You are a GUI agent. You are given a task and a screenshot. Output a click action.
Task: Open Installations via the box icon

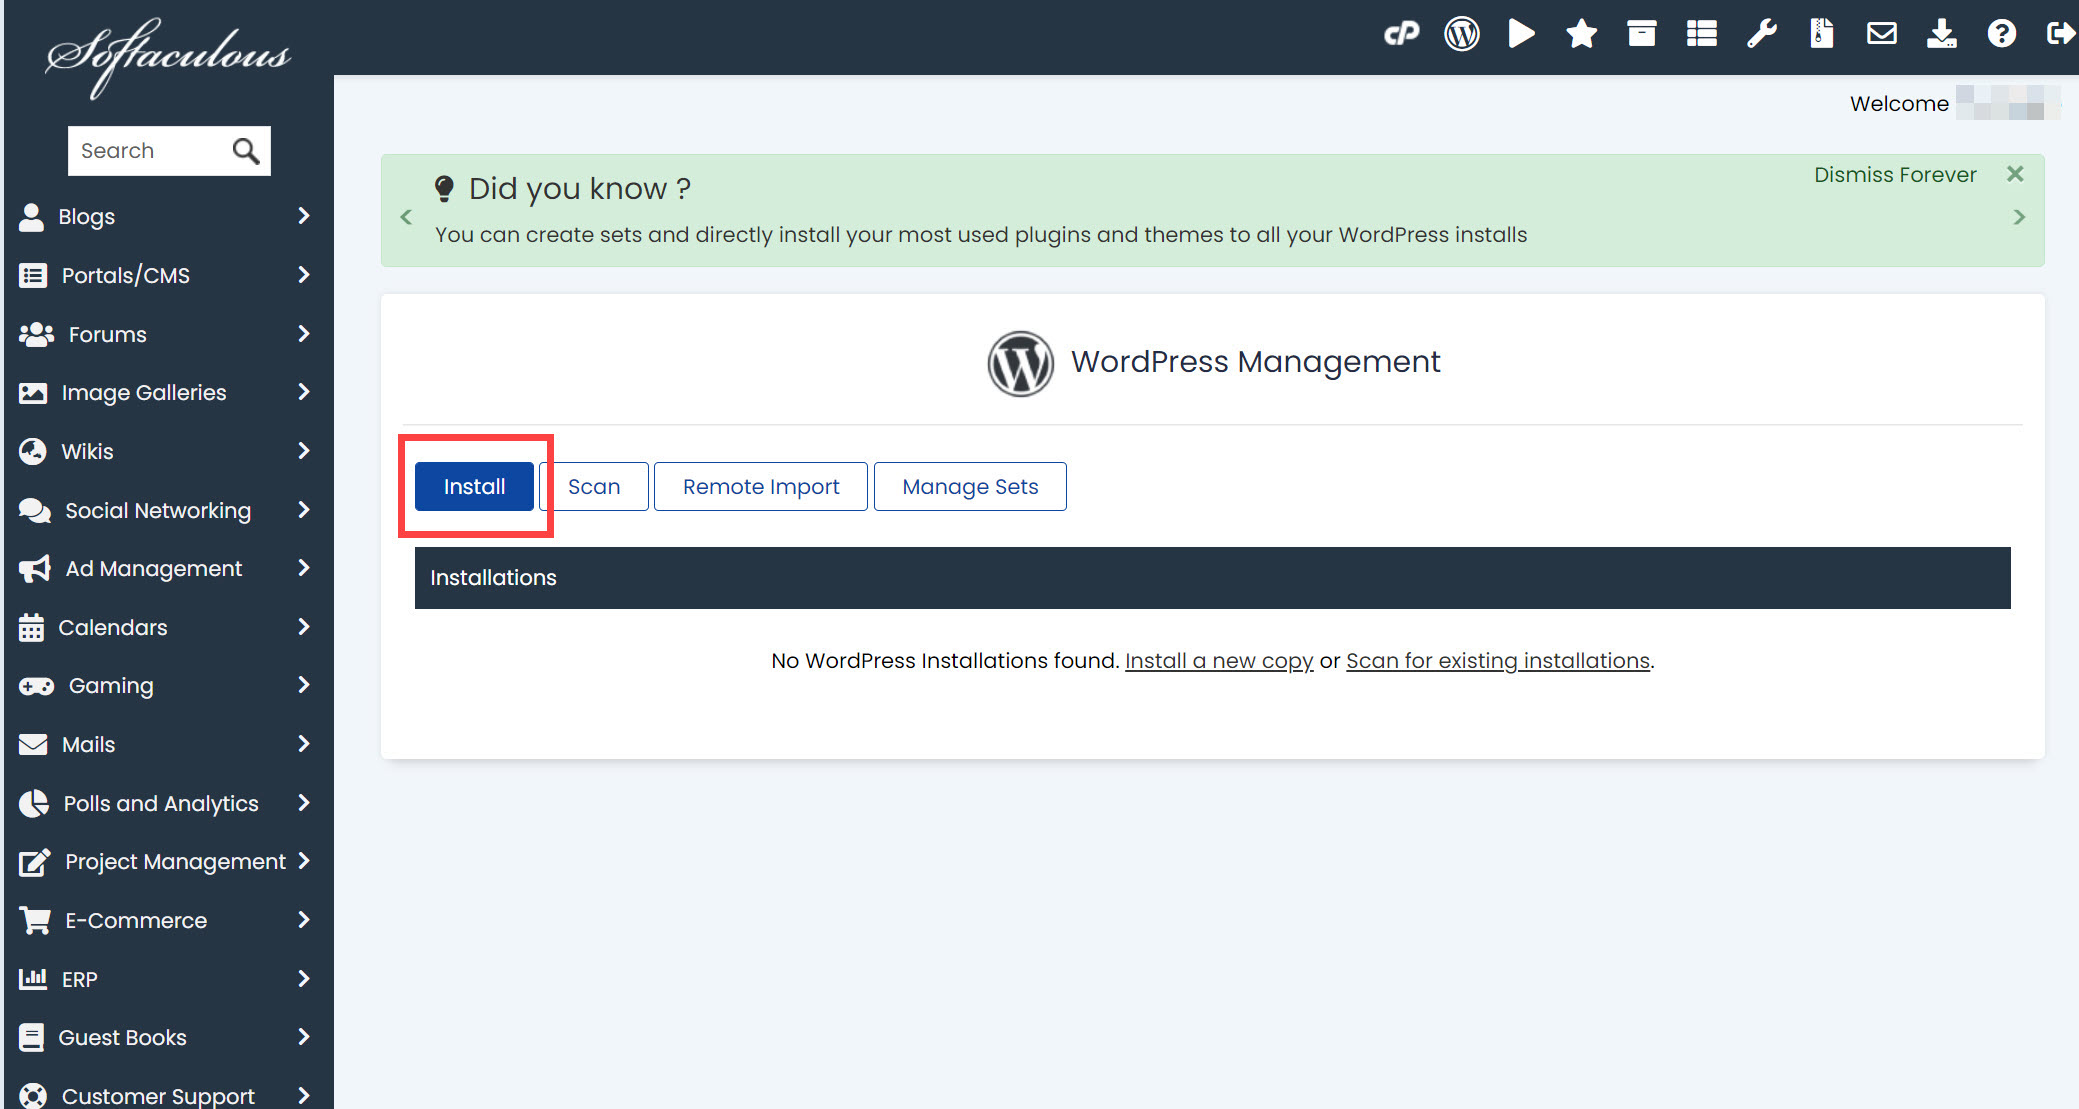pyautogui.click(x=1641, y=33)
